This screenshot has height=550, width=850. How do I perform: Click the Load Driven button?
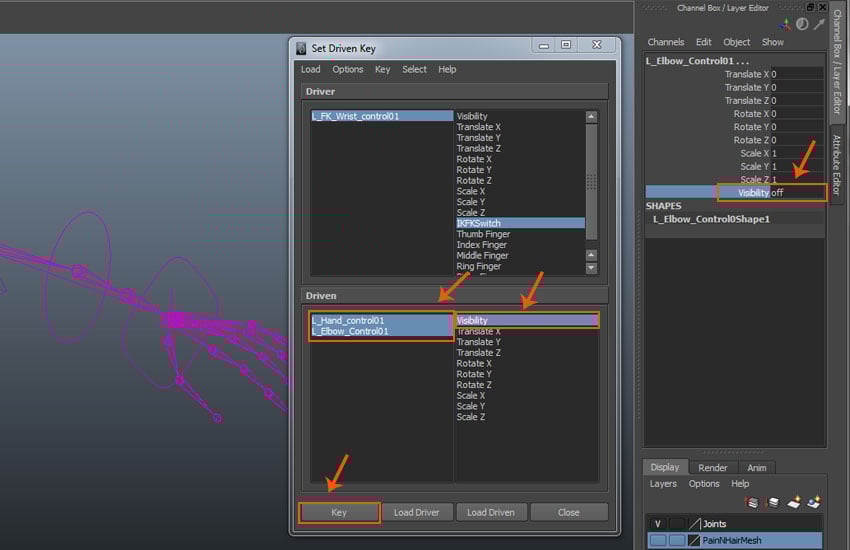pyautogui.click(x=491, y=512)
